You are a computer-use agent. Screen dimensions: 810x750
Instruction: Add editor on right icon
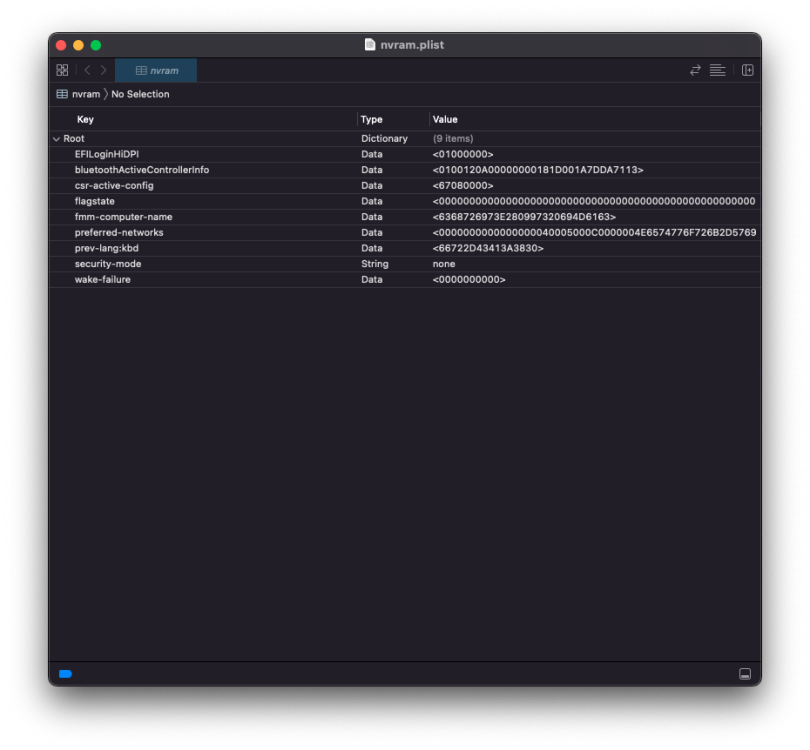(747, 70)
